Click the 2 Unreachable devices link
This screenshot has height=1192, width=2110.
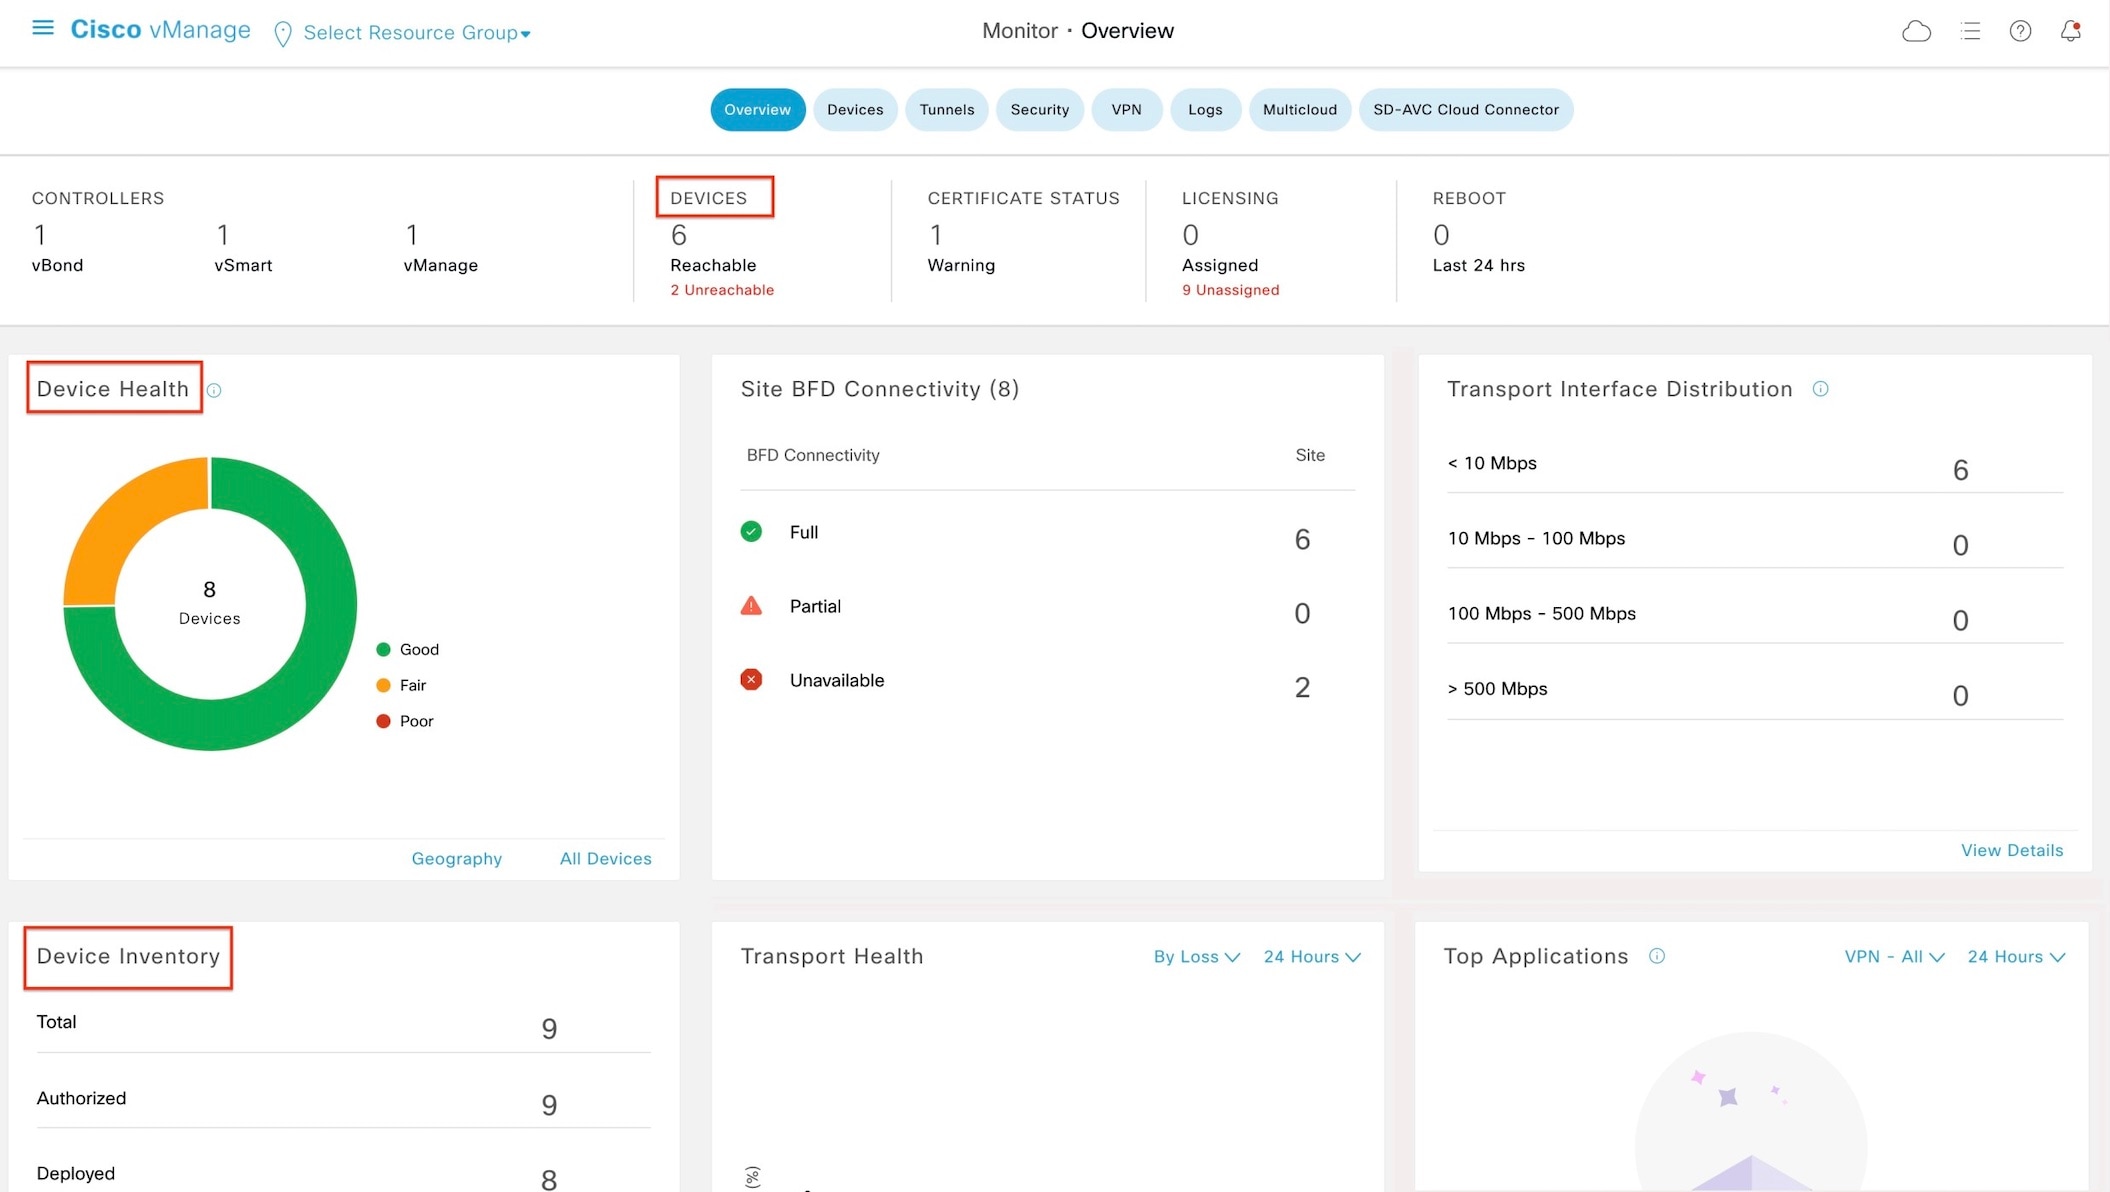(722, 290)
